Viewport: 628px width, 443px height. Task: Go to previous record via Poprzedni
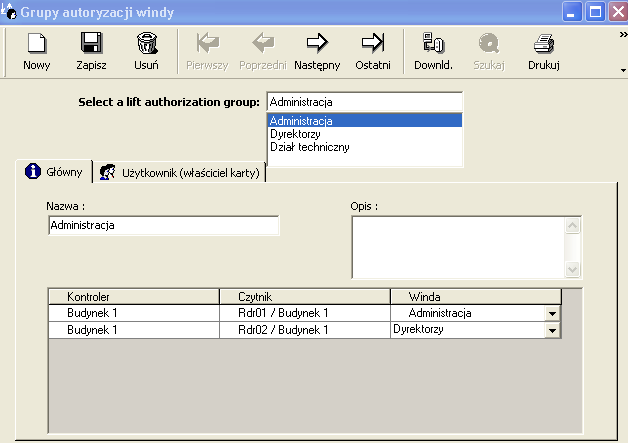[x=263, y=51]
